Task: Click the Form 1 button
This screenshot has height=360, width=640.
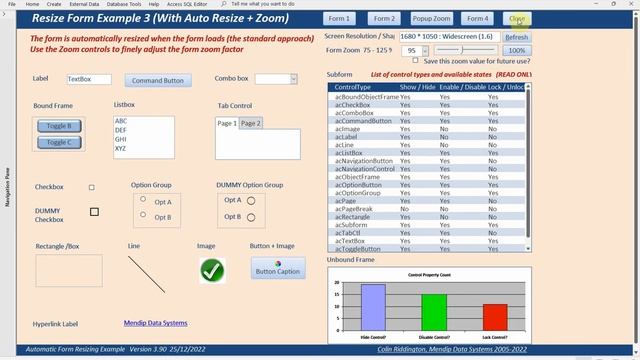Action: click(339, 19)
